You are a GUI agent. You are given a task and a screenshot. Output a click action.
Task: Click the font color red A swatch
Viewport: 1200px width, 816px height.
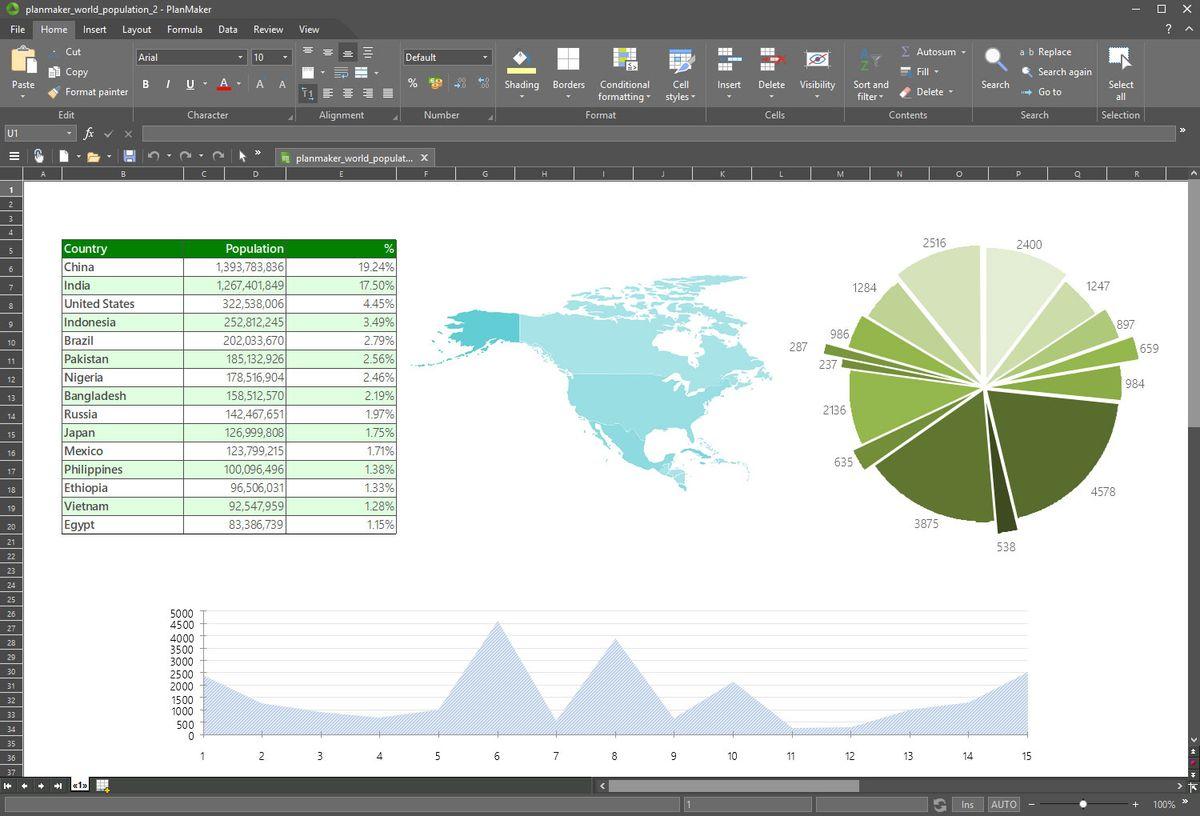point(223,85)
